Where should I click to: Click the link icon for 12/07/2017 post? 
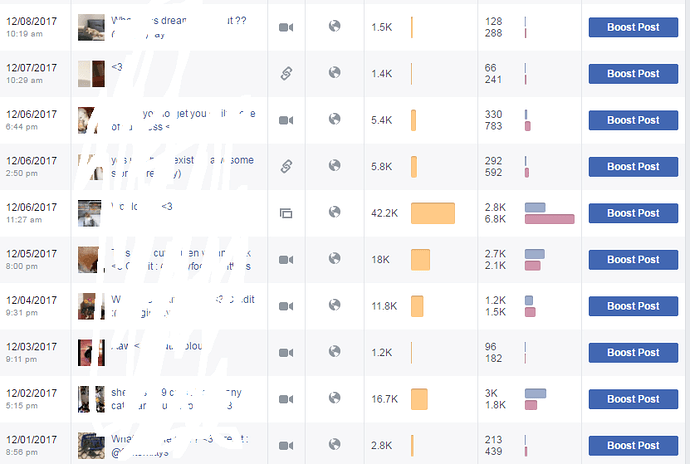click(286, 74)
